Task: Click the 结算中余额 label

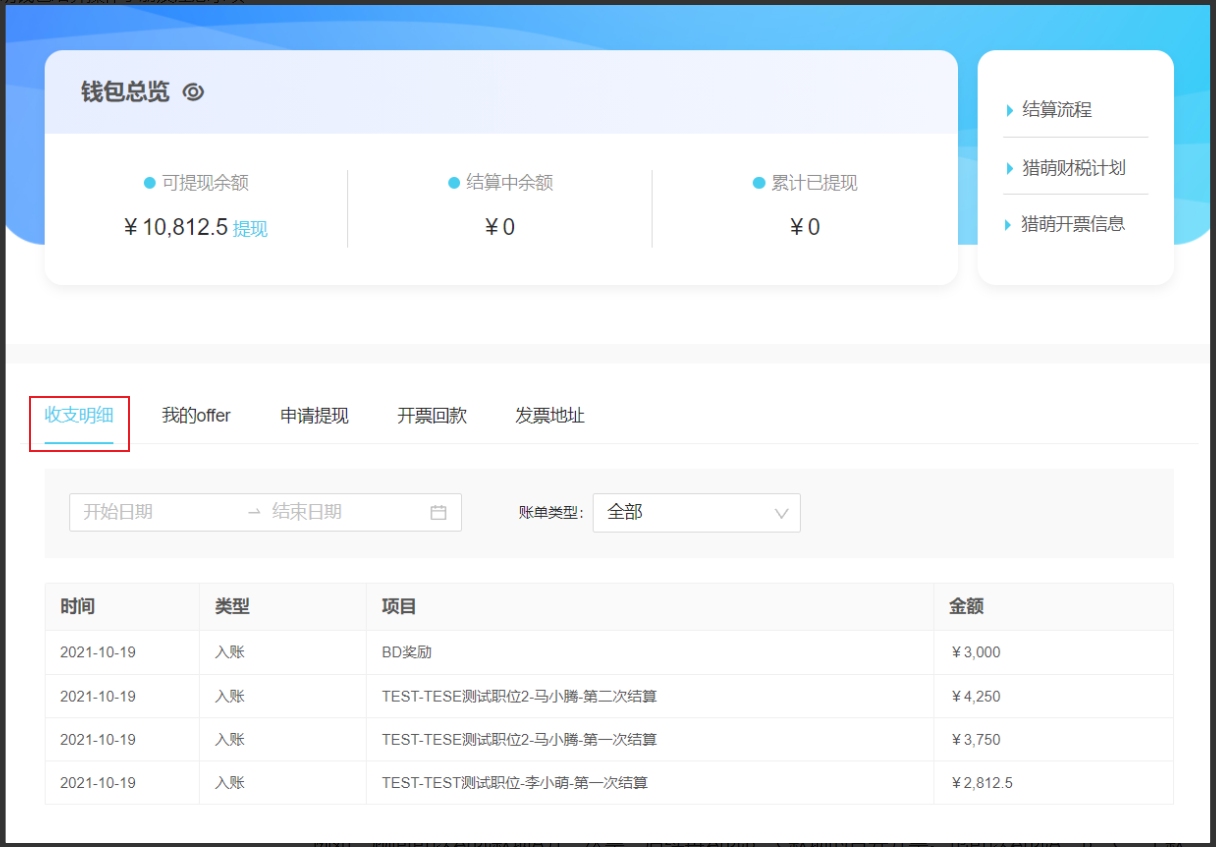Action: coord(509,183)
